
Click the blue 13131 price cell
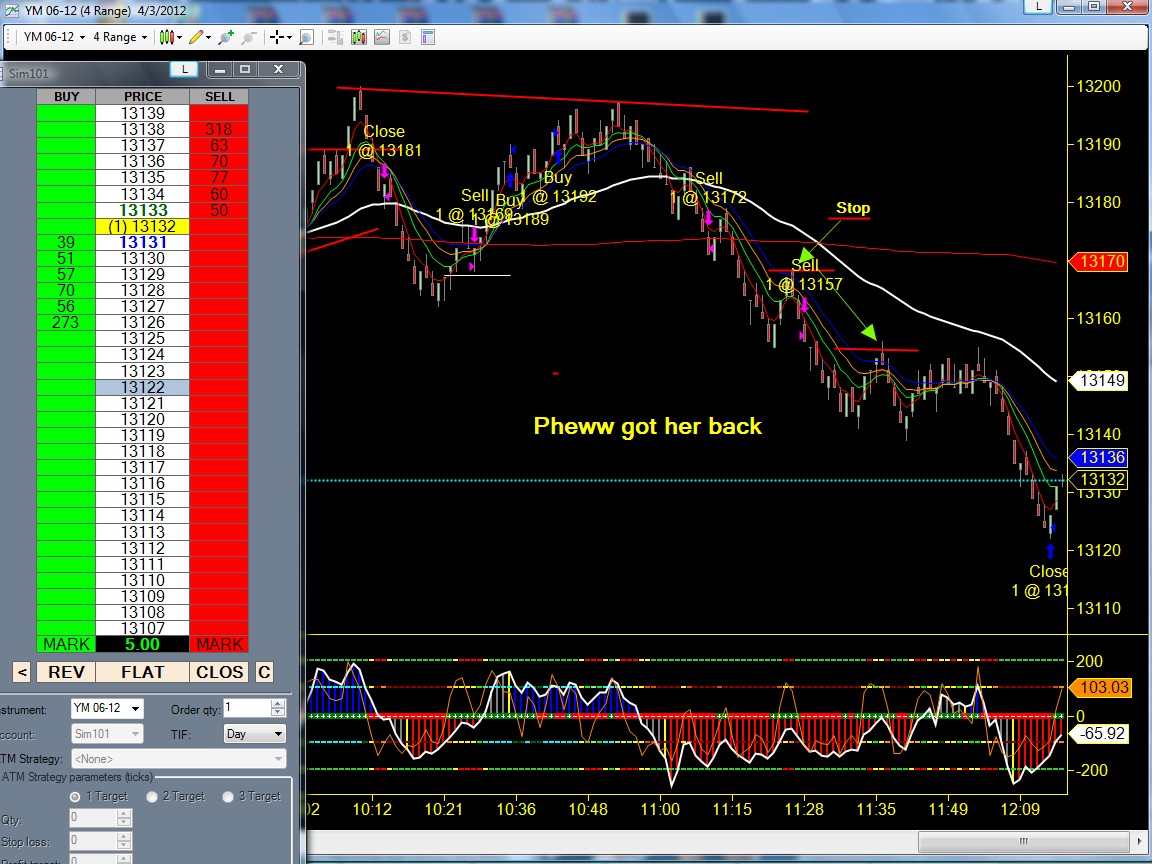tap(143, 242)
